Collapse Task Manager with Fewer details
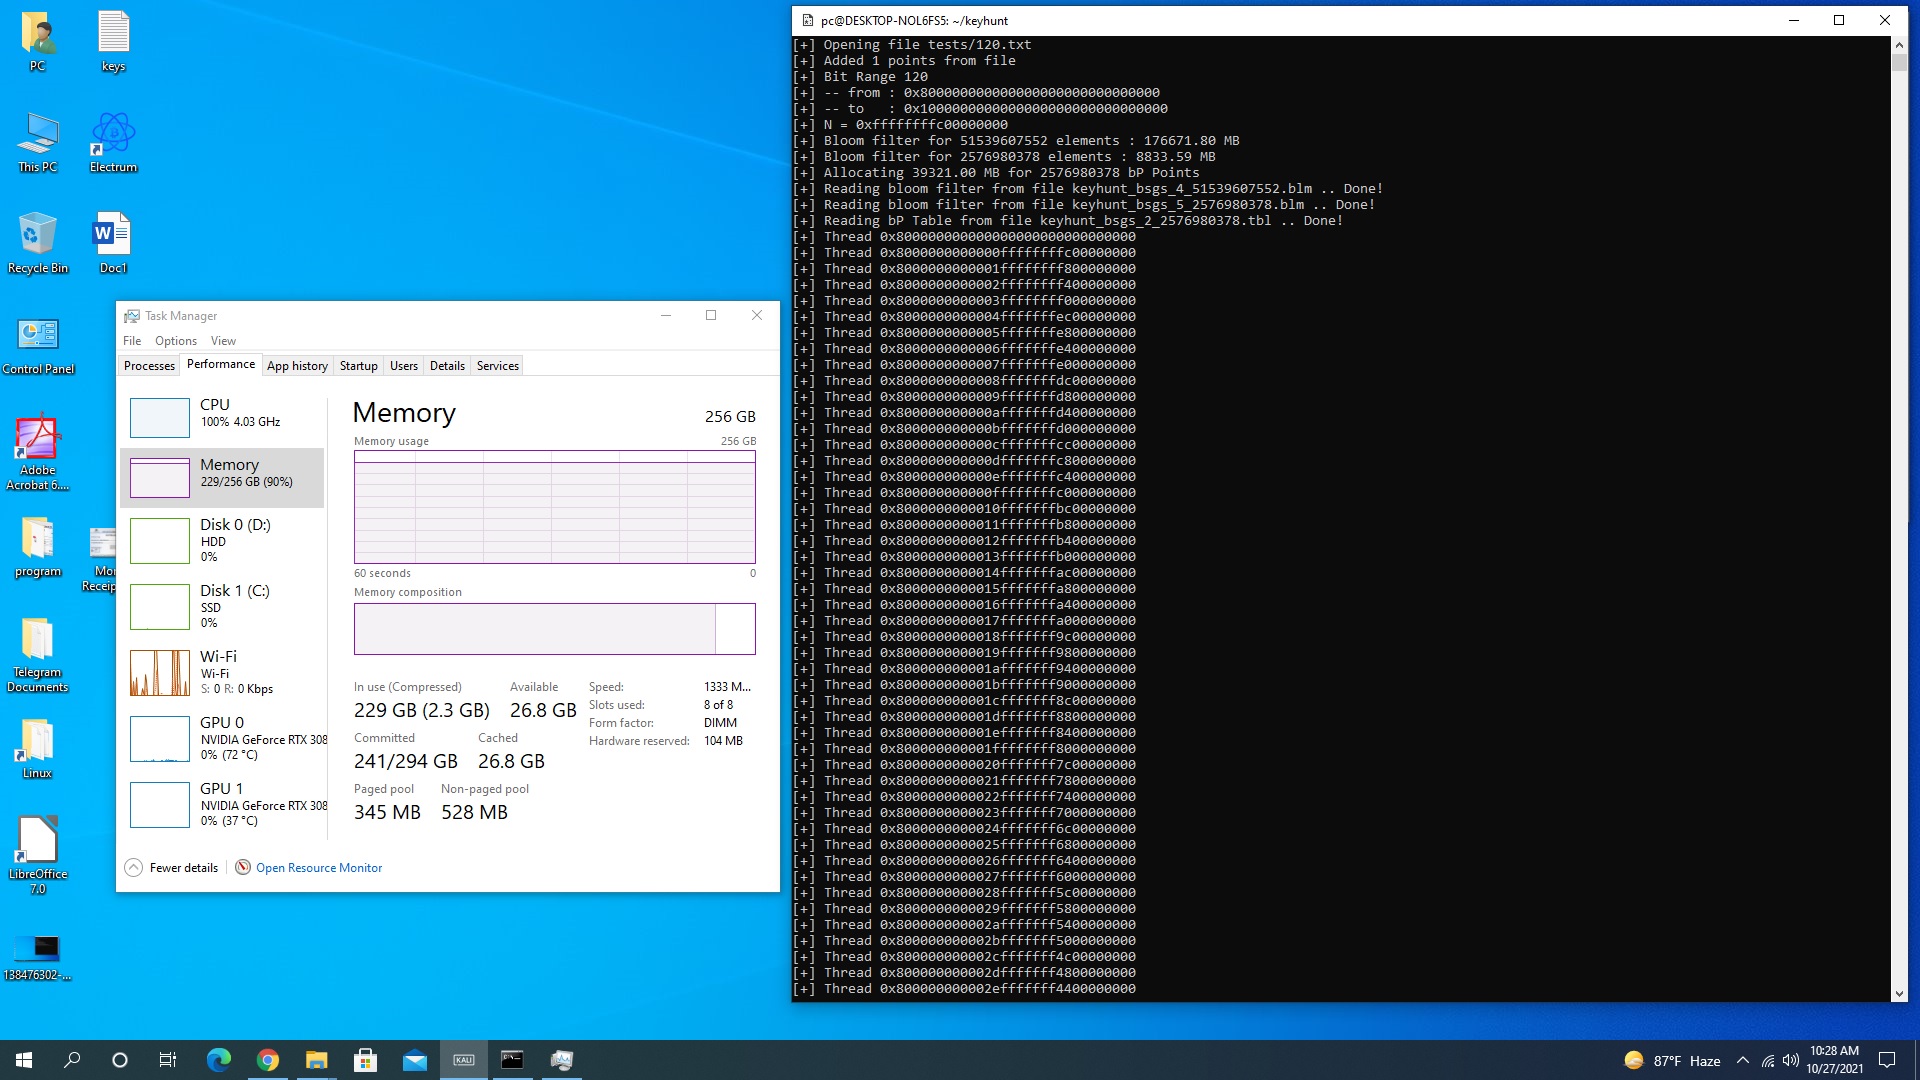Image resolution: width=1920 pixels, height=1080 pixels. pyautogui.click(x=172, y=868)
